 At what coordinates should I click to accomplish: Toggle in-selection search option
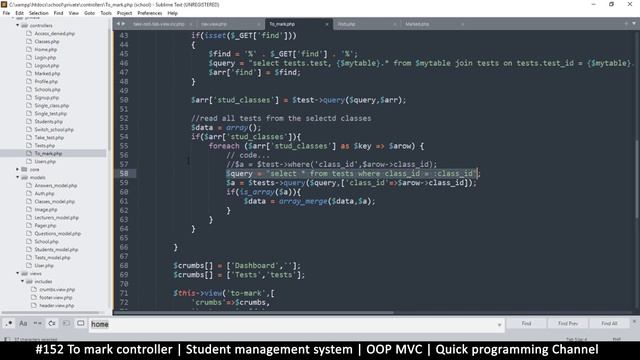point(66,324)
